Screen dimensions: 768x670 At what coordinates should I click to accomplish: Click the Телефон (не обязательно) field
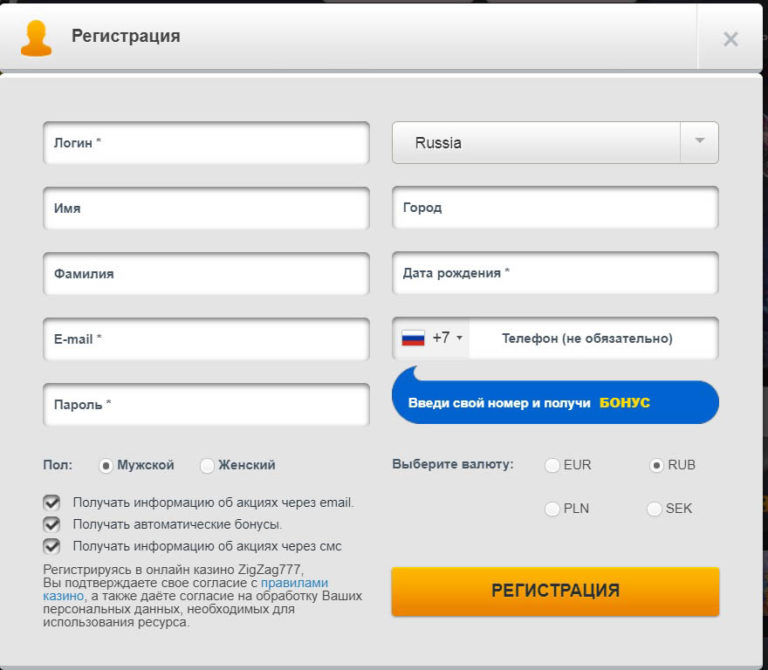593,338
